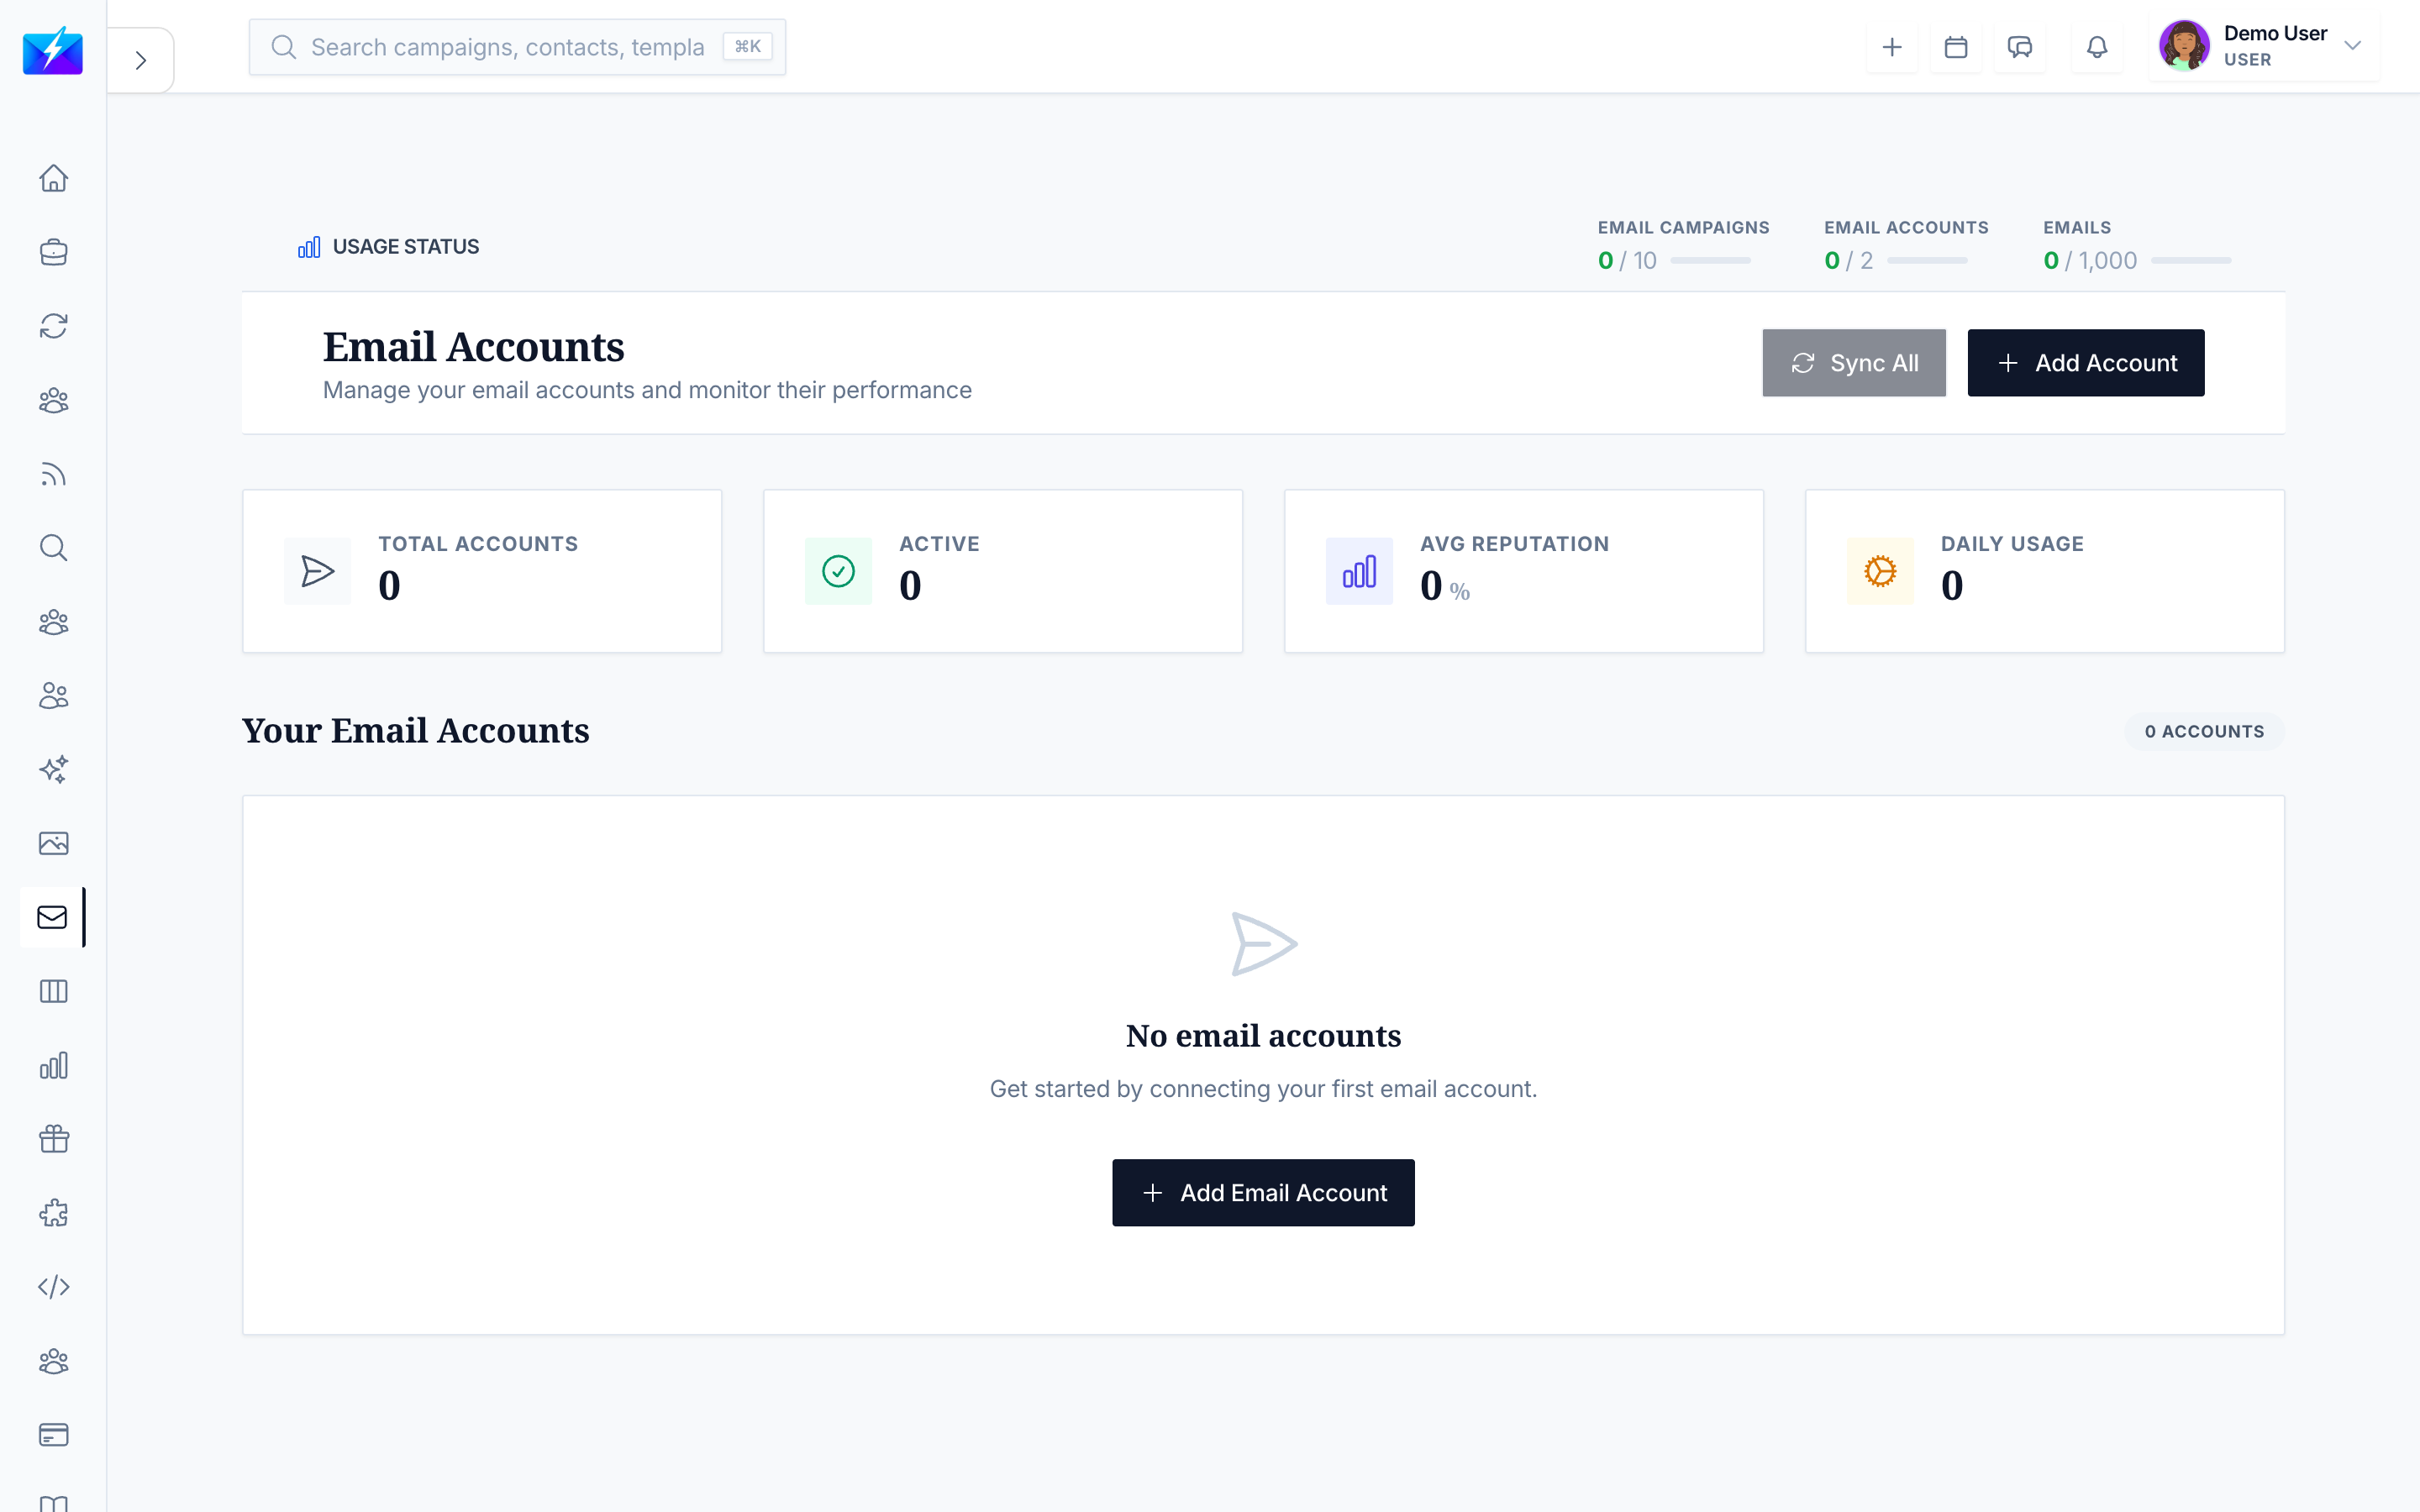Click the 0 ACCOUNTS badge

2204,731
